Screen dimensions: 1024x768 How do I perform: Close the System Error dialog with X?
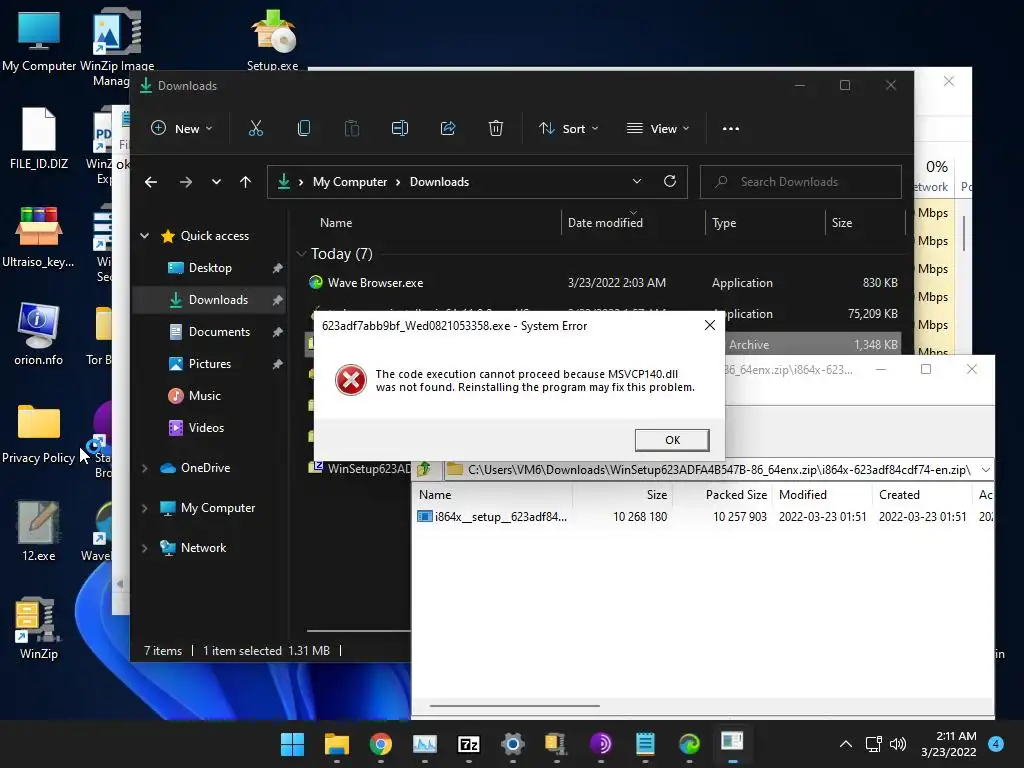point(710,325)
